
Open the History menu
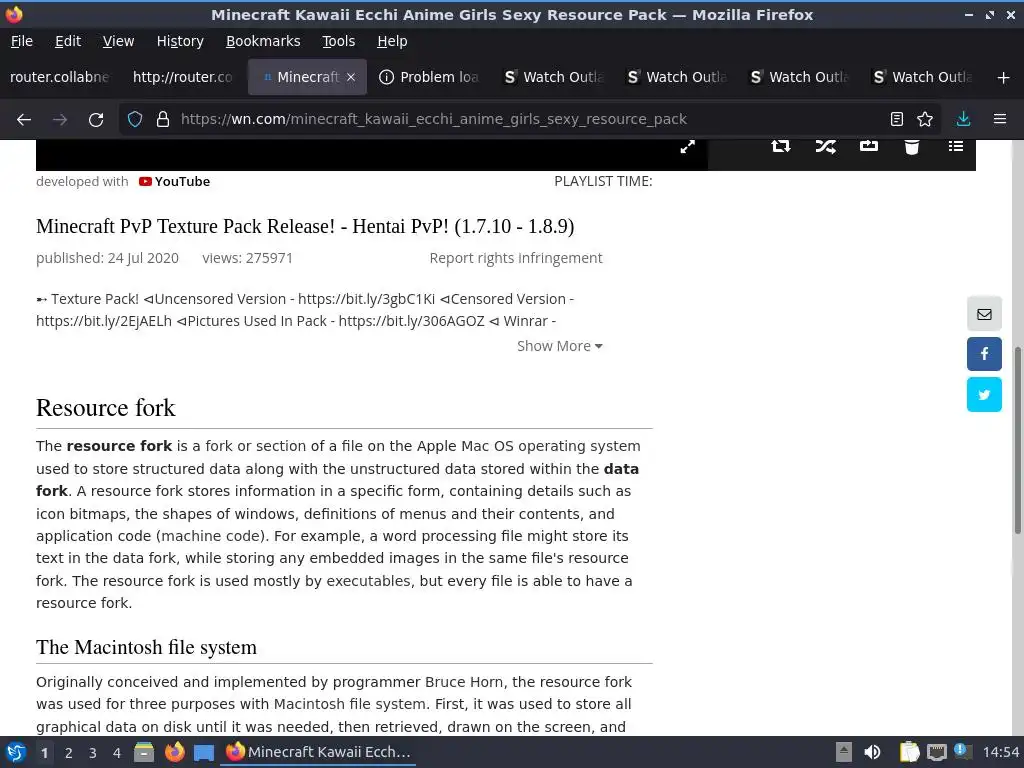[x=180, y=41]
